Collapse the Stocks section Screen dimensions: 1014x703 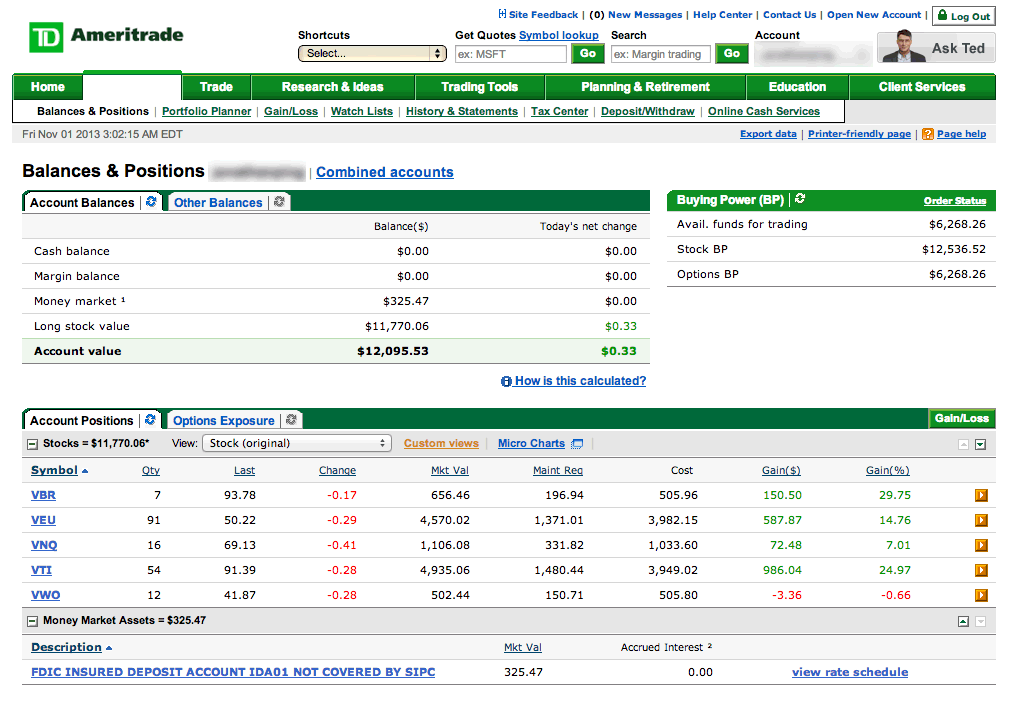[32, 444]
